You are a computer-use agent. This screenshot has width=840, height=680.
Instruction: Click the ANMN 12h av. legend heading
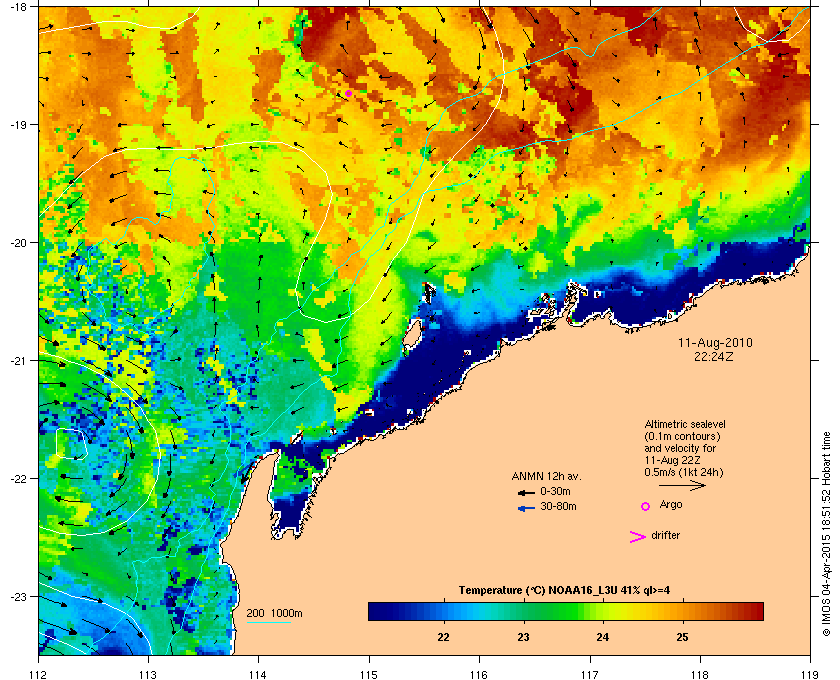pyautogui.click(x=546, y=476)
